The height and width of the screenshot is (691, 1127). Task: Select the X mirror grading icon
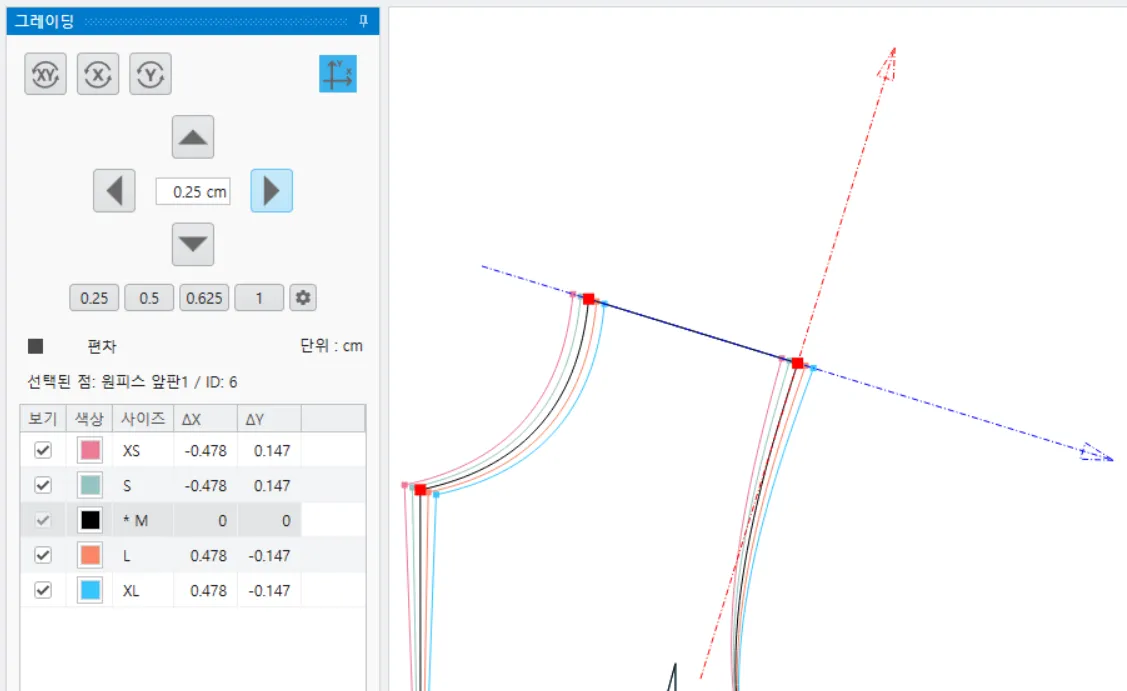pyautogui.click(x=98, y=74)
